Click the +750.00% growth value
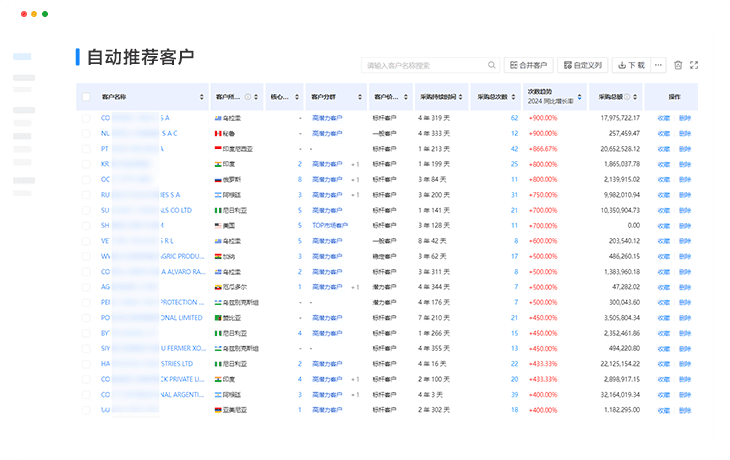This screenshot has height=460, width=730. point(543,195)
